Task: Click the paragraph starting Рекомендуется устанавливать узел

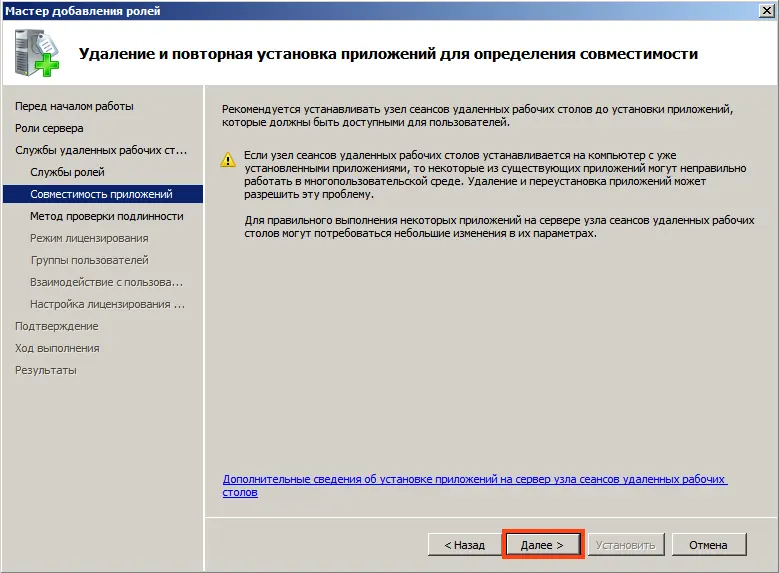Action: 477,115
